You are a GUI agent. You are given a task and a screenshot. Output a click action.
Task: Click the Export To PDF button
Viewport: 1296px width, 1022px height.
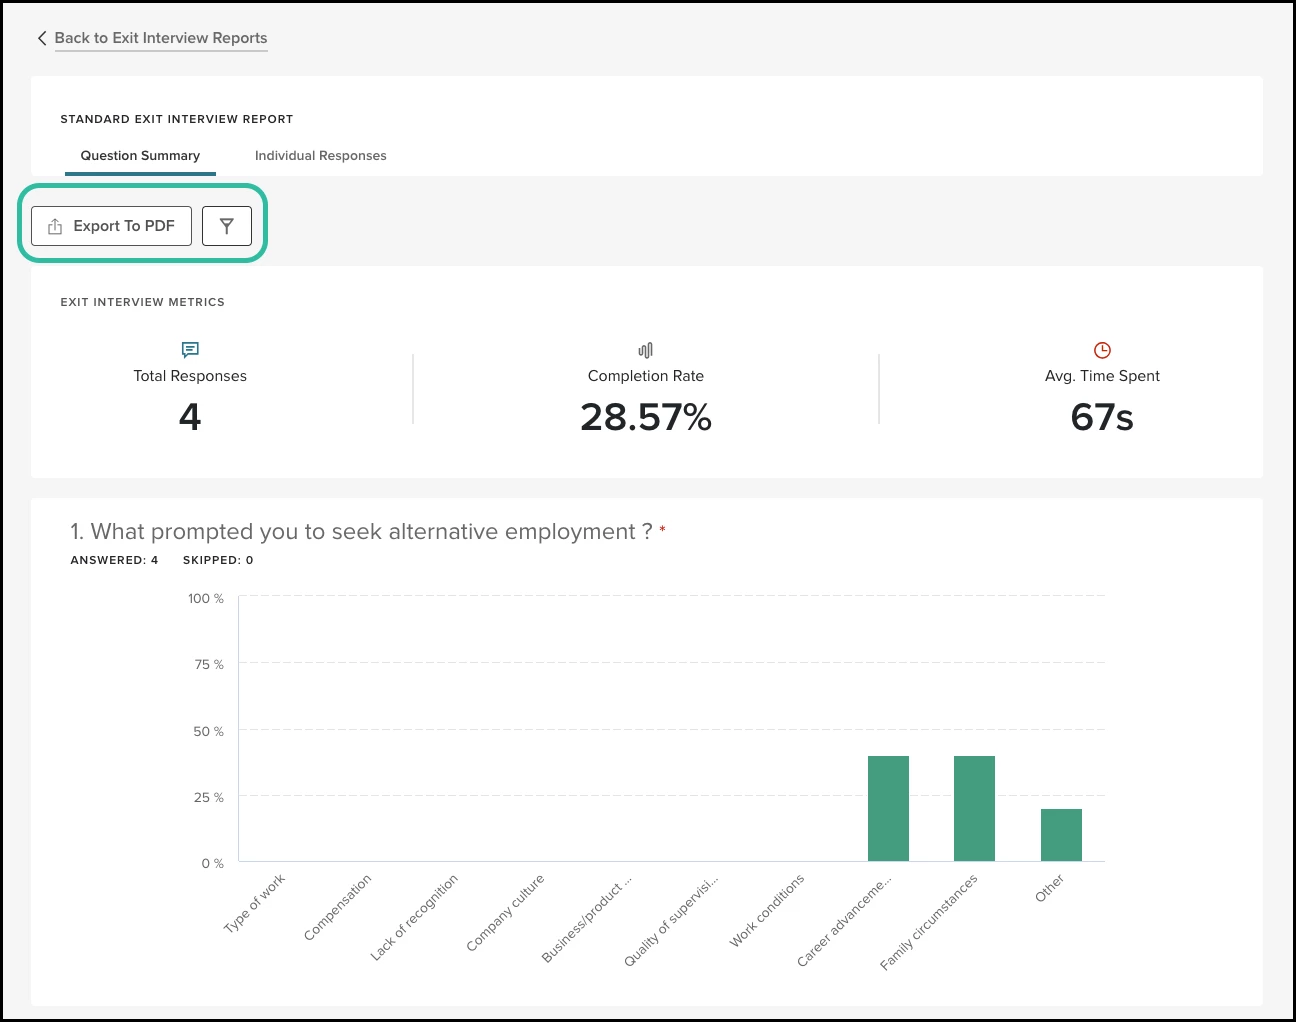[111, 226]
